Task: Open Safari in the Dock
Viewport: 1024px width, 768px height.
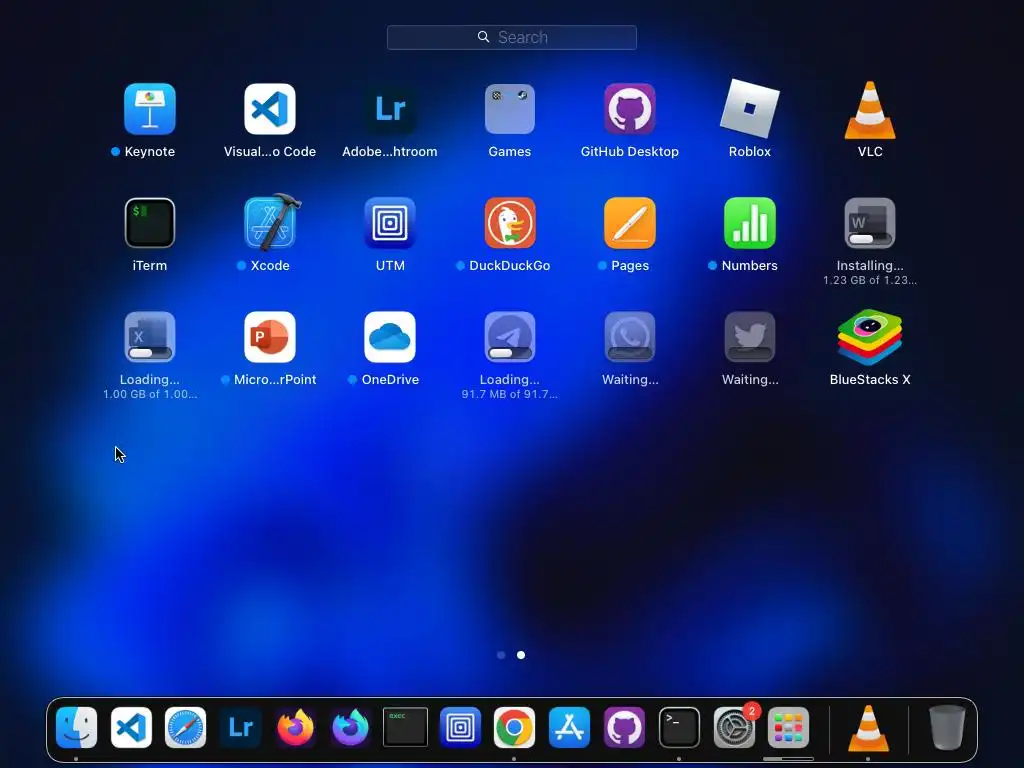Action: (185, 728)
